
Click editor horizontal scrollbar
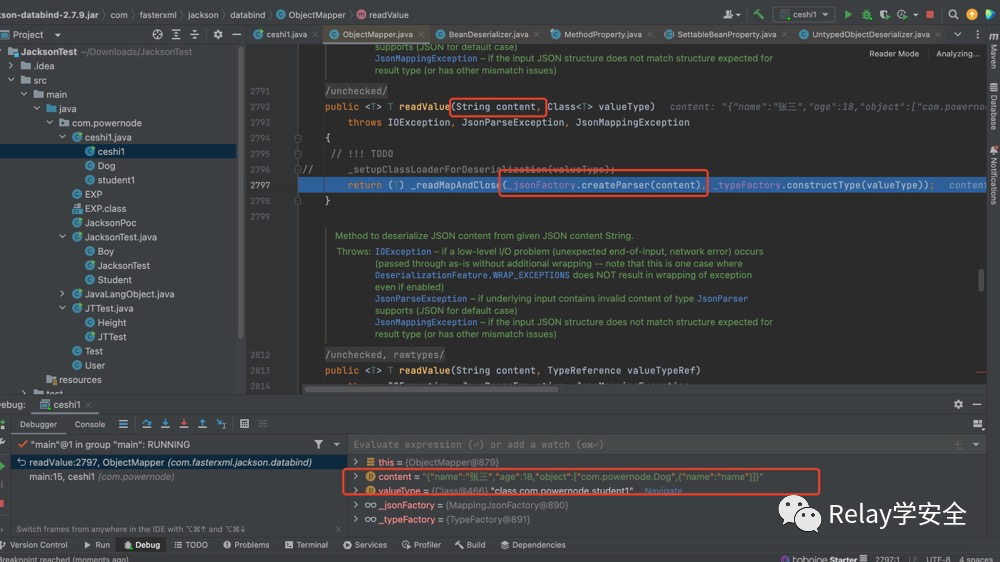coord(431,388)
